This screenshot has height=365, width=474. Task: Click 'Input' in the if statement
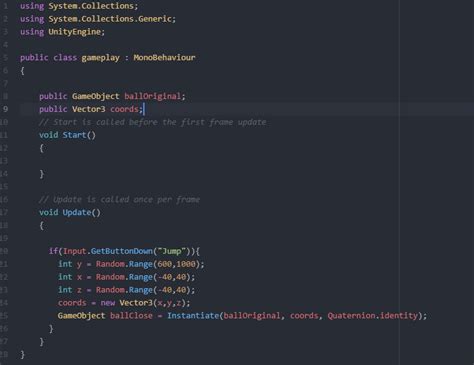click(x=74, y=251)
